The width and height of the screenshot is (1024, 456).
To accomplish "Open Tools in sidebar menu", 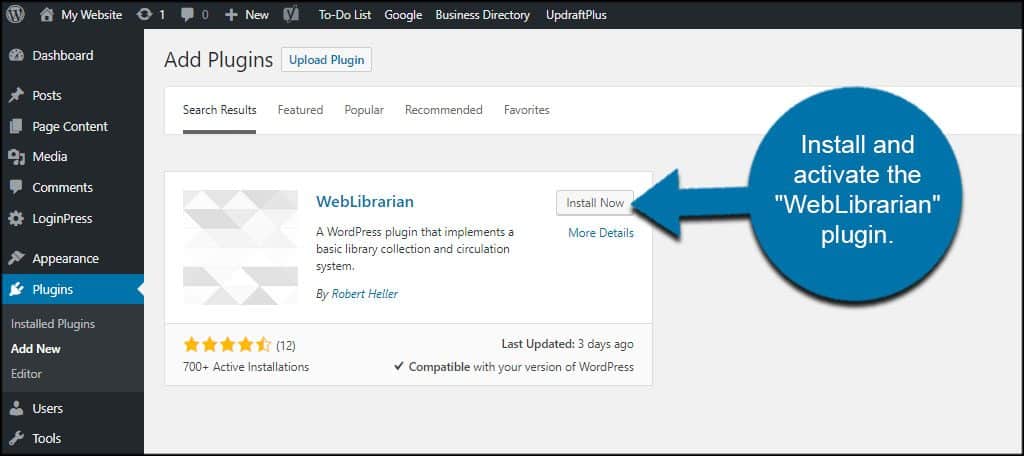I will point(46,438).
